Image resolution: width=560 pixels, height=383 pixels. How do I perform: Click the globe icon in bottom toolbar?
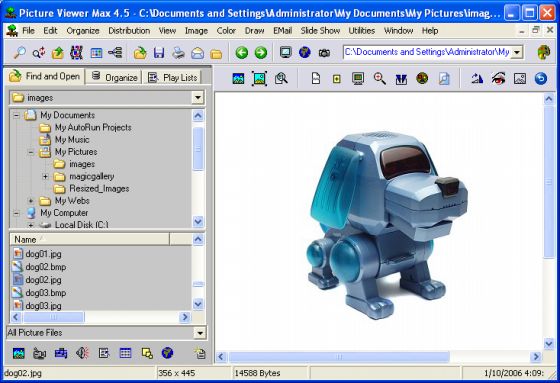tap(167, 353)
